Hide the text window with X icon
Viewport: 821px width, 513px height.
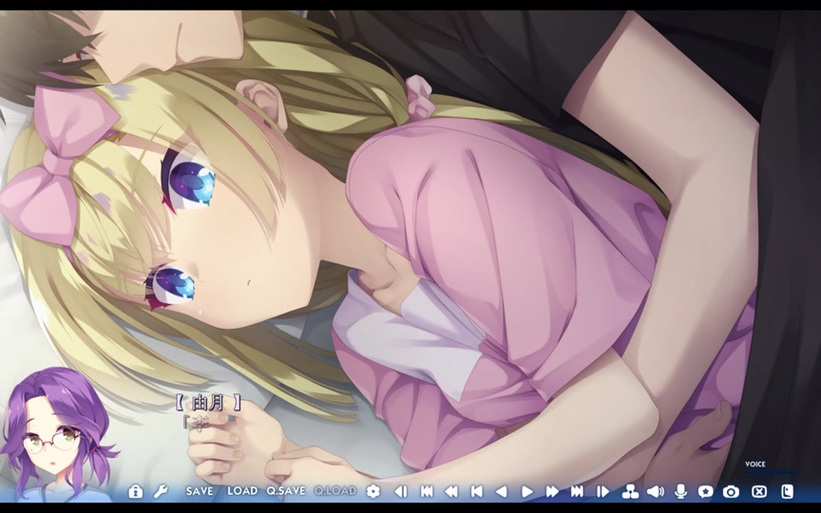coord(759,492)
